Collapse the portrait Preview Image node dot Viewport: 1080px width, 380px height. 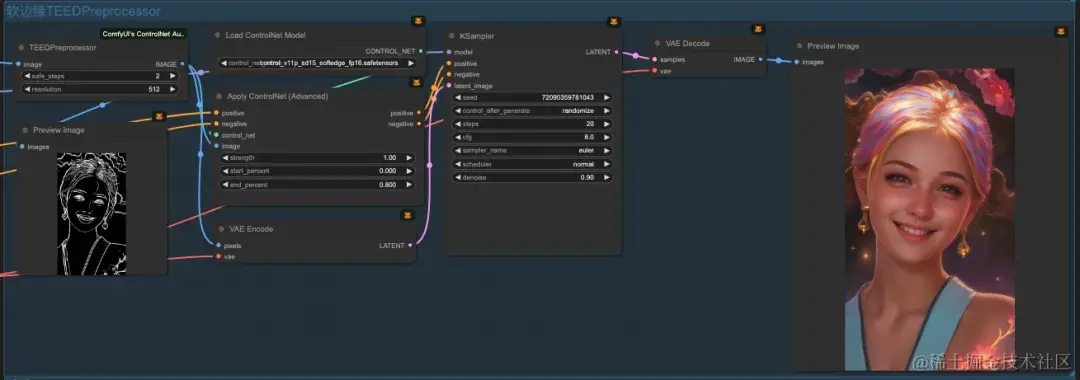[x=800, y=46]
